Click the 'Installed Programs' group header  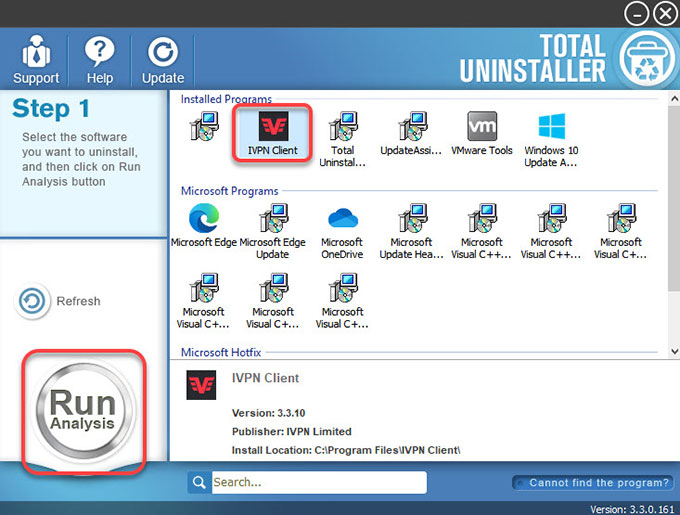pos(226,99)
